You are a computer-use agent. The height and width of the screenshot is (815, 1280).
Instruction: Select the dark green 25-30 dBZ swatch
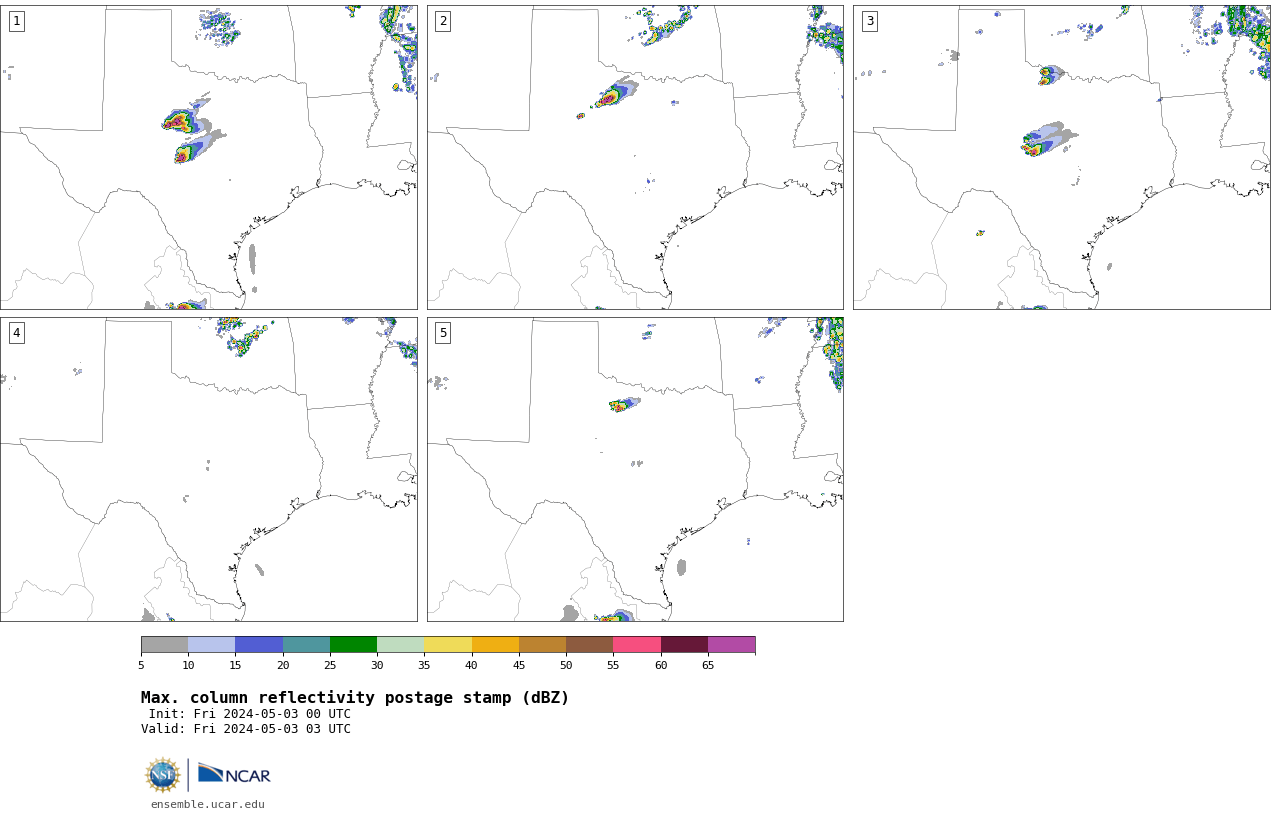click(353, 645)
